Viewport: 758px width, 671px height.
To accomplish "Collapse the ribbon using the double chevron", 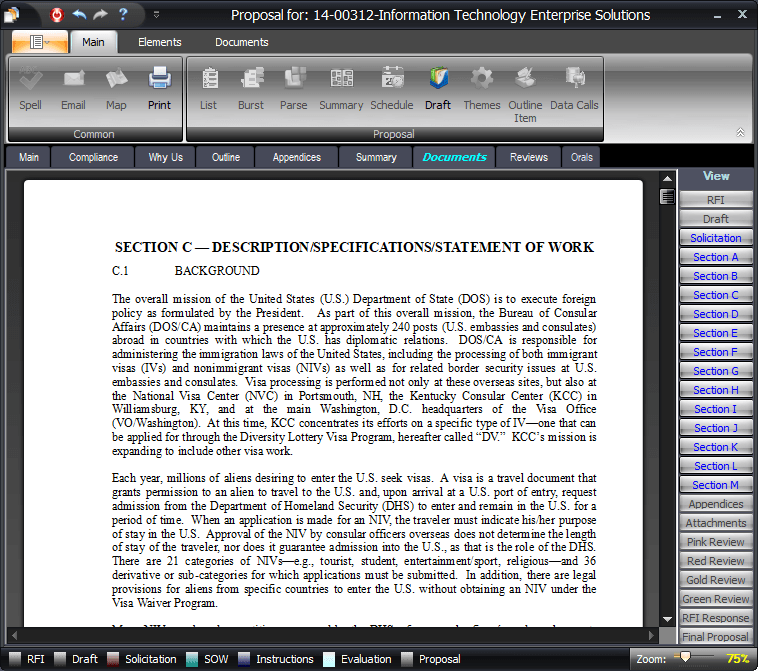I will coord(740,132).
